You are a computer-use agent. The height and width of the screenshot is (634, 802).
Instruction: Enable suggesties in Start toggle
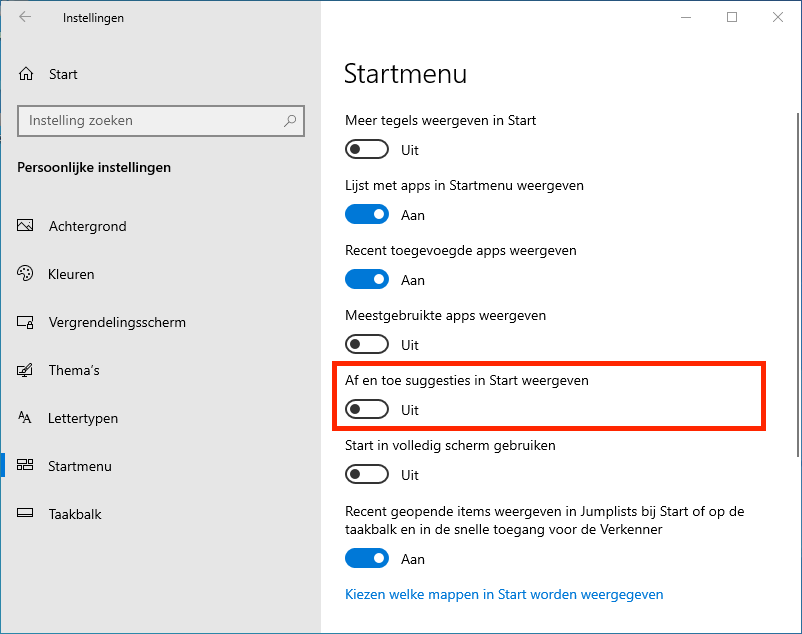[366, 410]
